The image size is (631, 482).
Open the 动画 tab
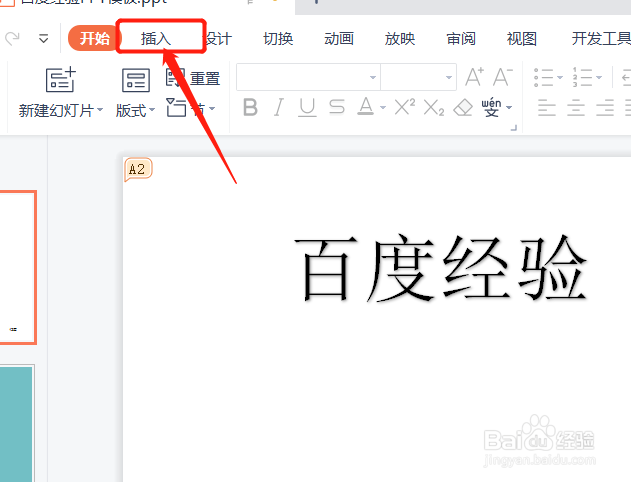[339, 39]
